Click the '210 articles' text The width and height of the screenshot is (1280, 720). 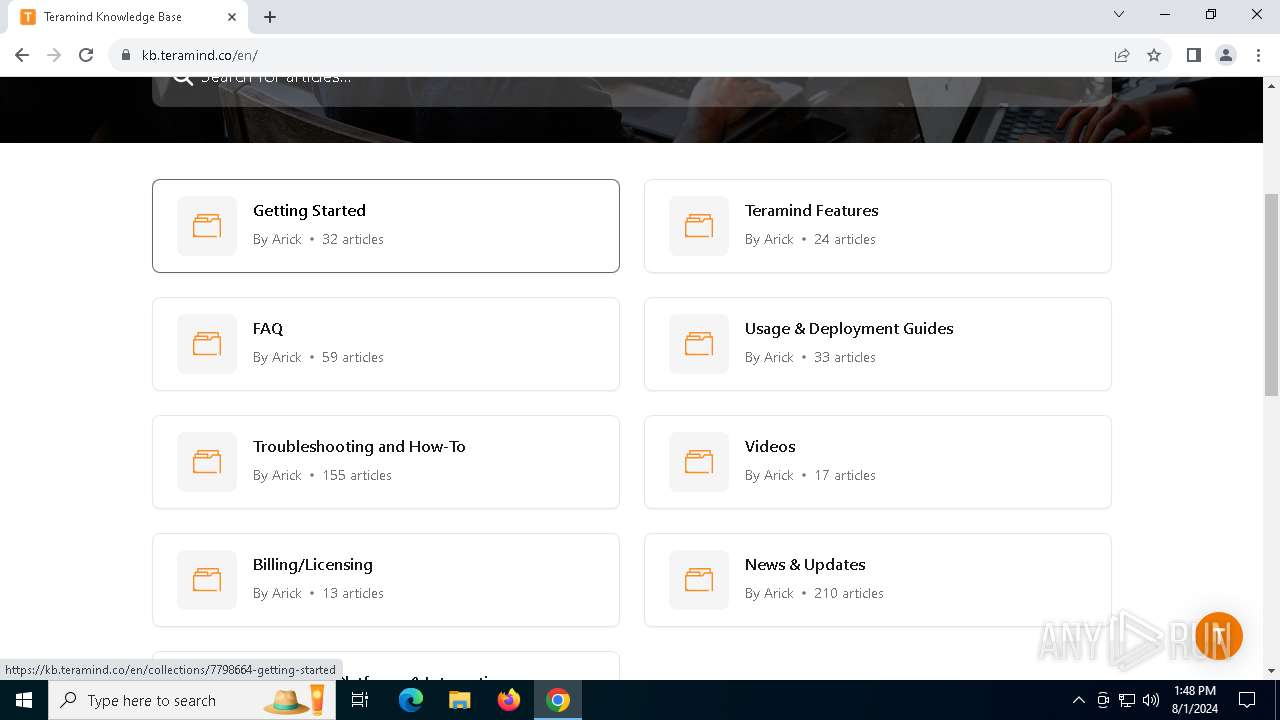tap(849, 593)
